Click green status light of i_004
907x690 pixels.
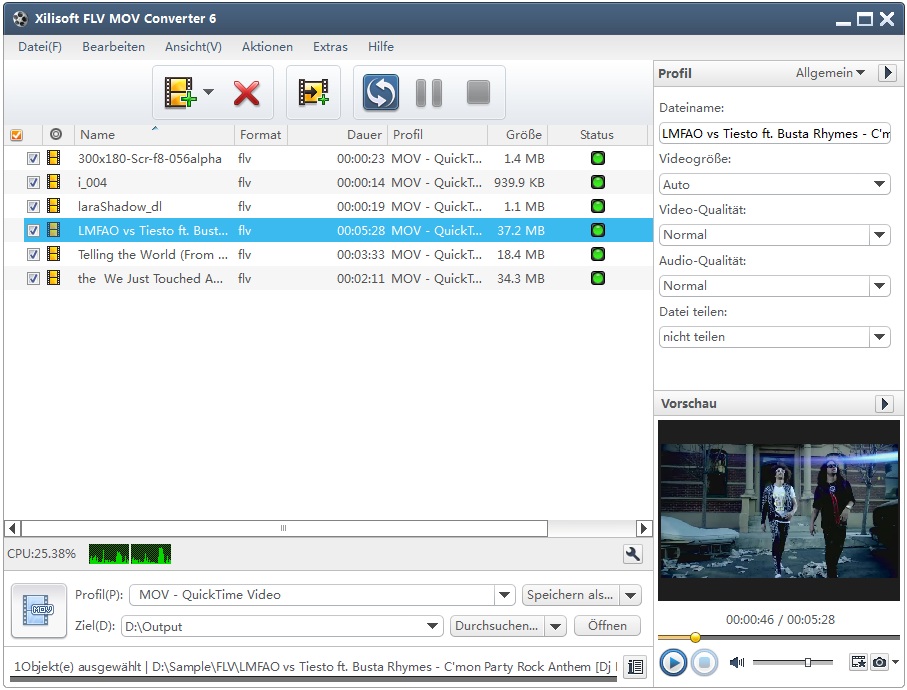tap(598, 182)
